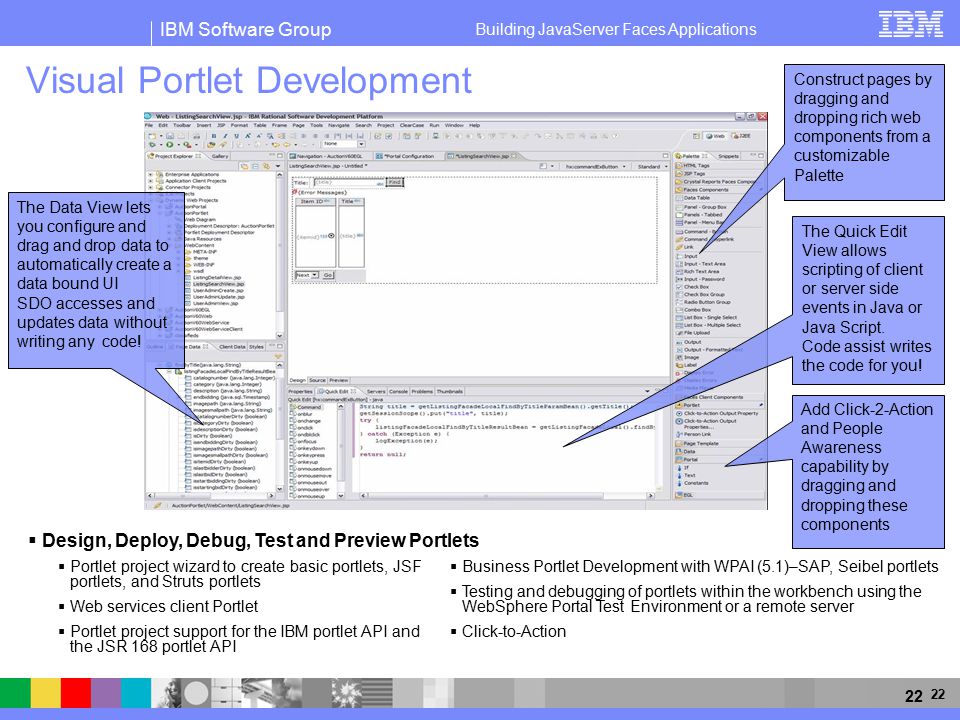960x720 pixels.
Task: Select Panel - Group Box palette item
Action: [x=701, y=207]
